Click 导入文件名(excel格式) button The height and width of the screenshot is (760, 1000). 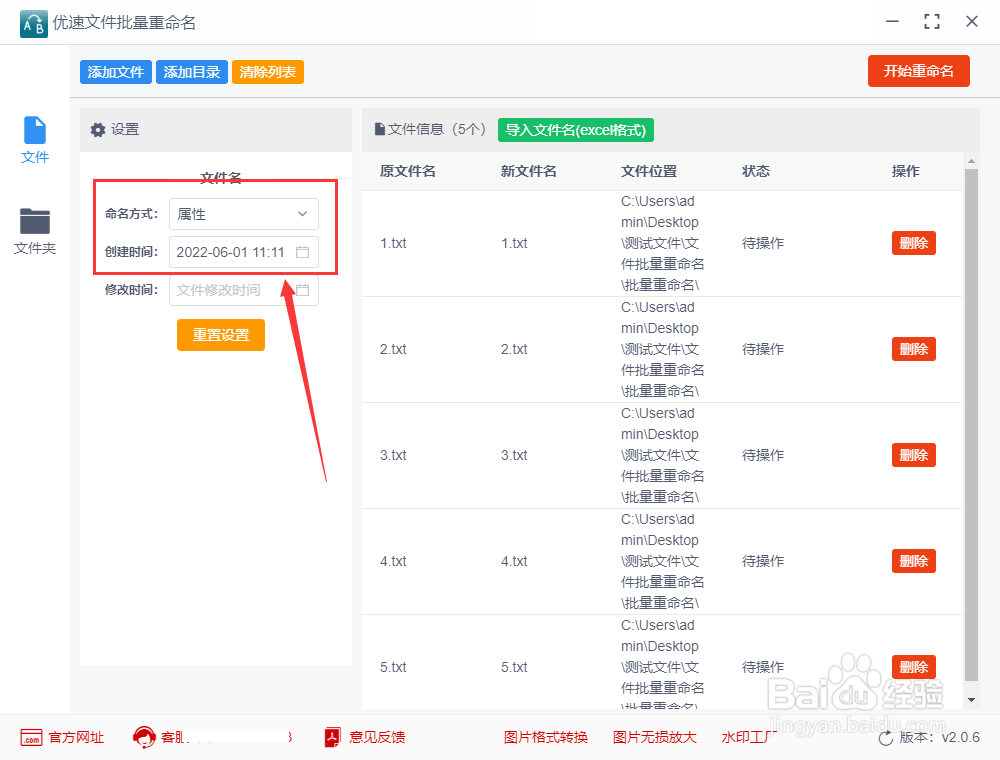(x=575, y=130)
